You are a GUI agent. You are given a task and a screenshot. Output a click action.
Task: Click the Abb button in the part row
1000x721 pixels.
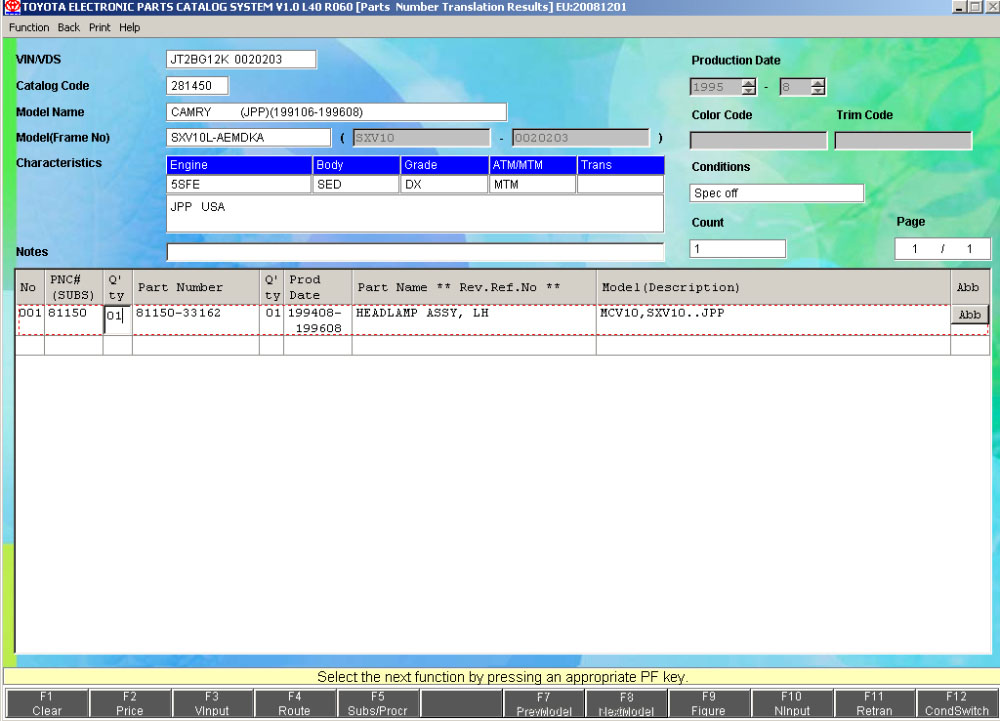click(x=969, y=315)
